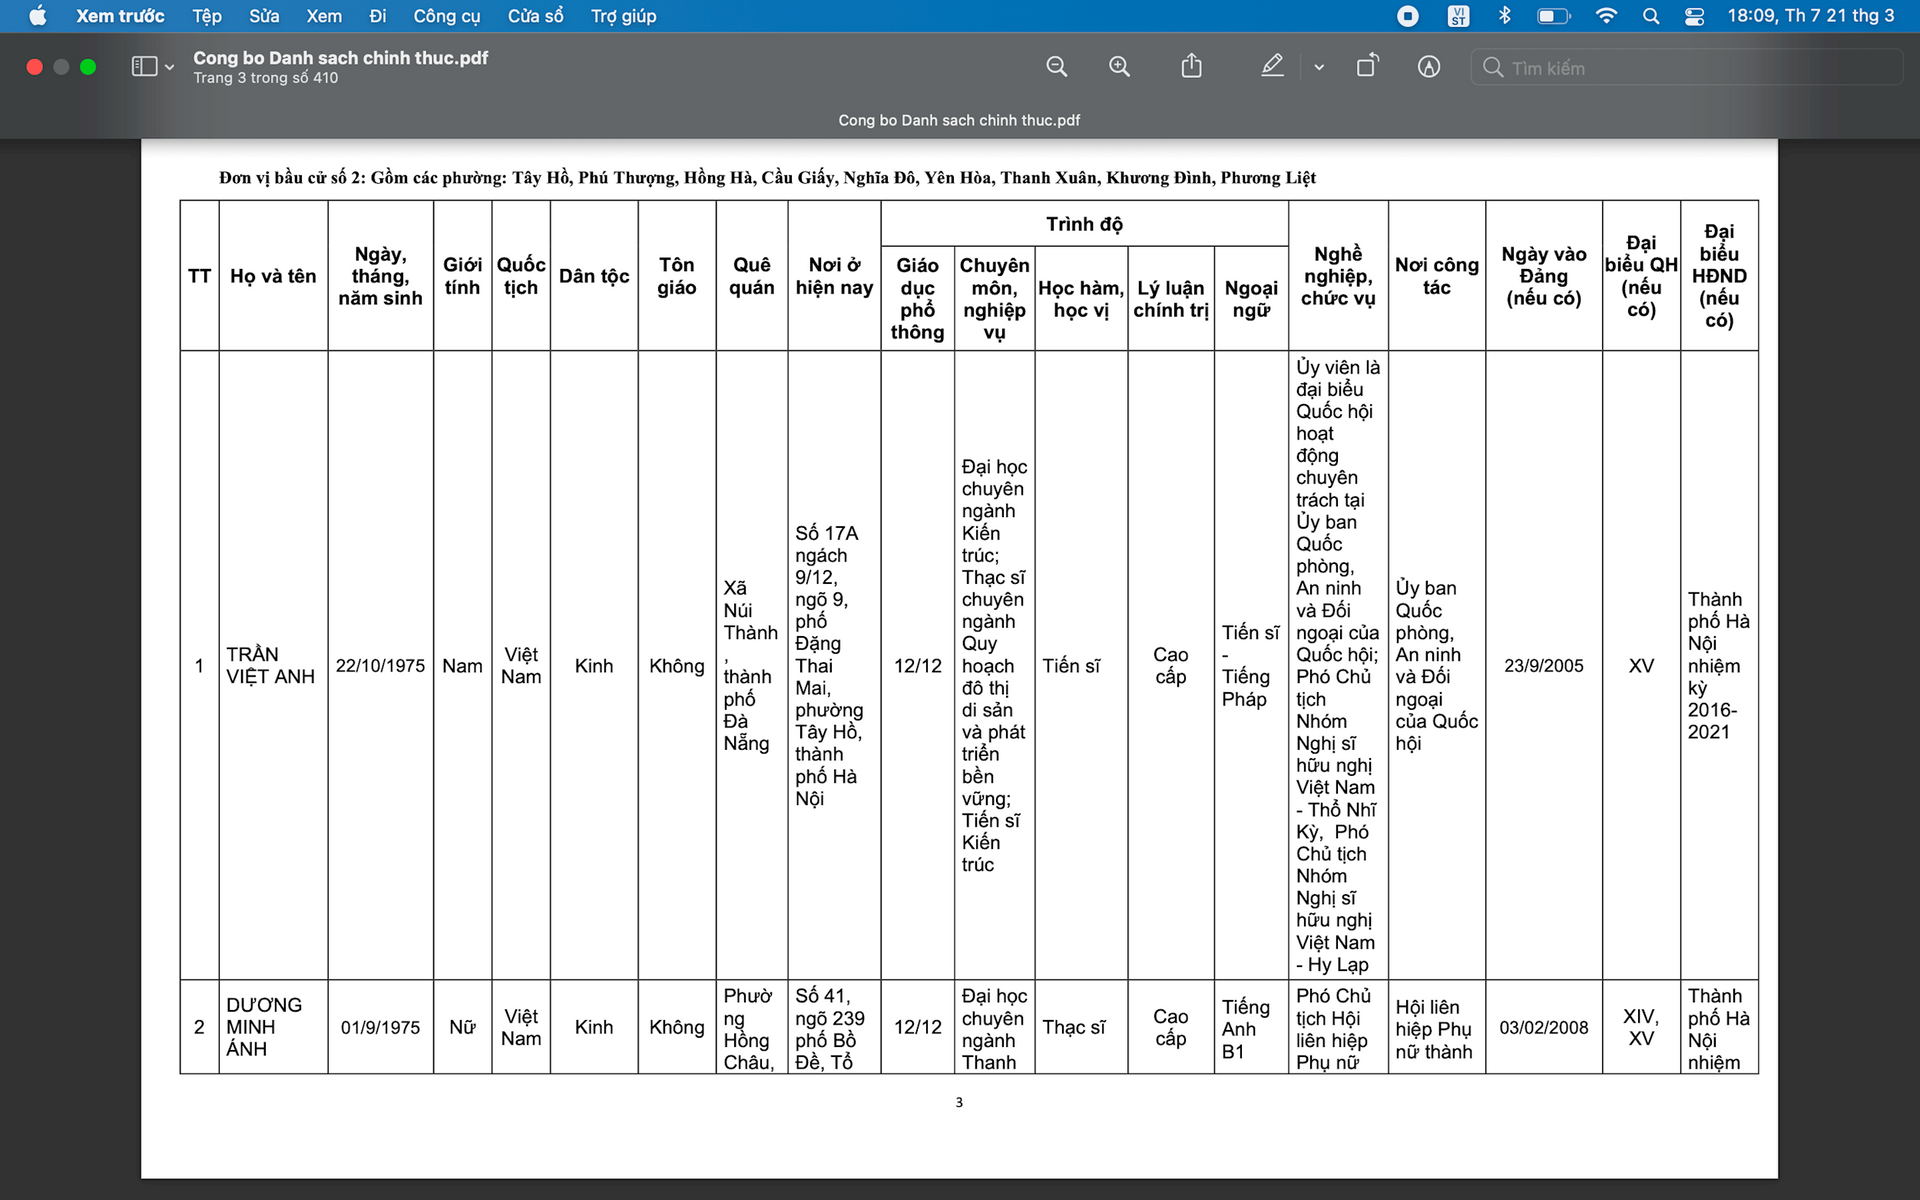Open the Công cụ menu

446,16
